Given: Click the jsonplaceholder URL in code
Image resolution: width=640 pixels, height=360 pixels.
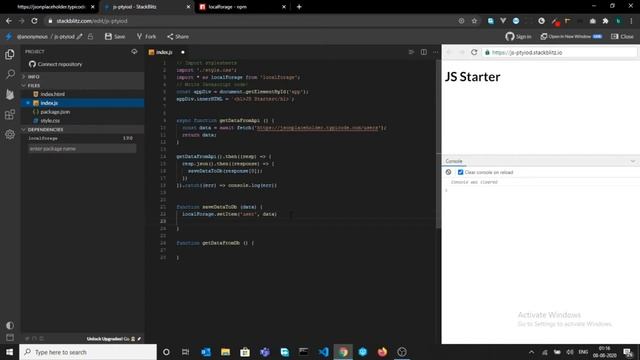Looking at the screenshot, I should [317, 128].
